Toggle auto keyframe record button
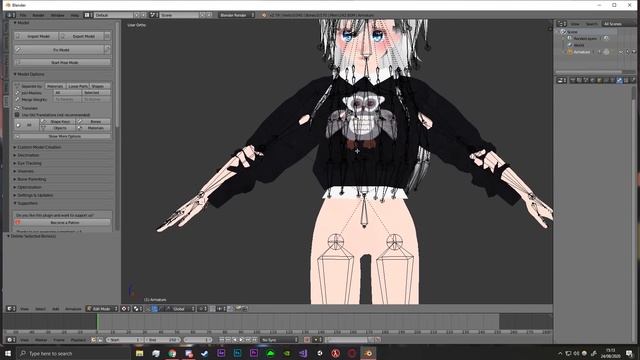 307,340
